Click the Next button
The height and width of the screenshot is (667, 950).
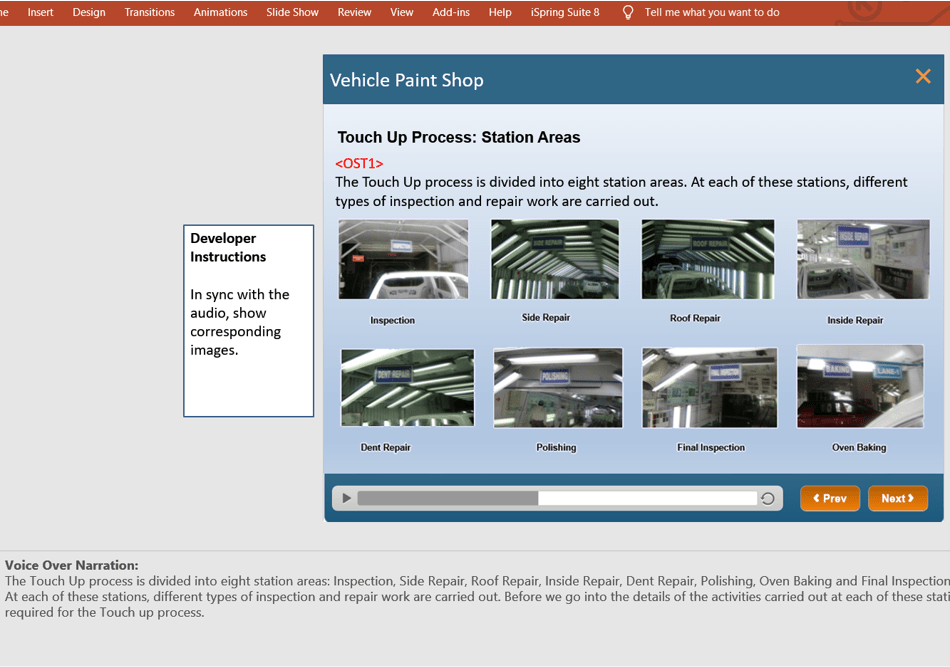pyautogui.click(x=897, y=498)
